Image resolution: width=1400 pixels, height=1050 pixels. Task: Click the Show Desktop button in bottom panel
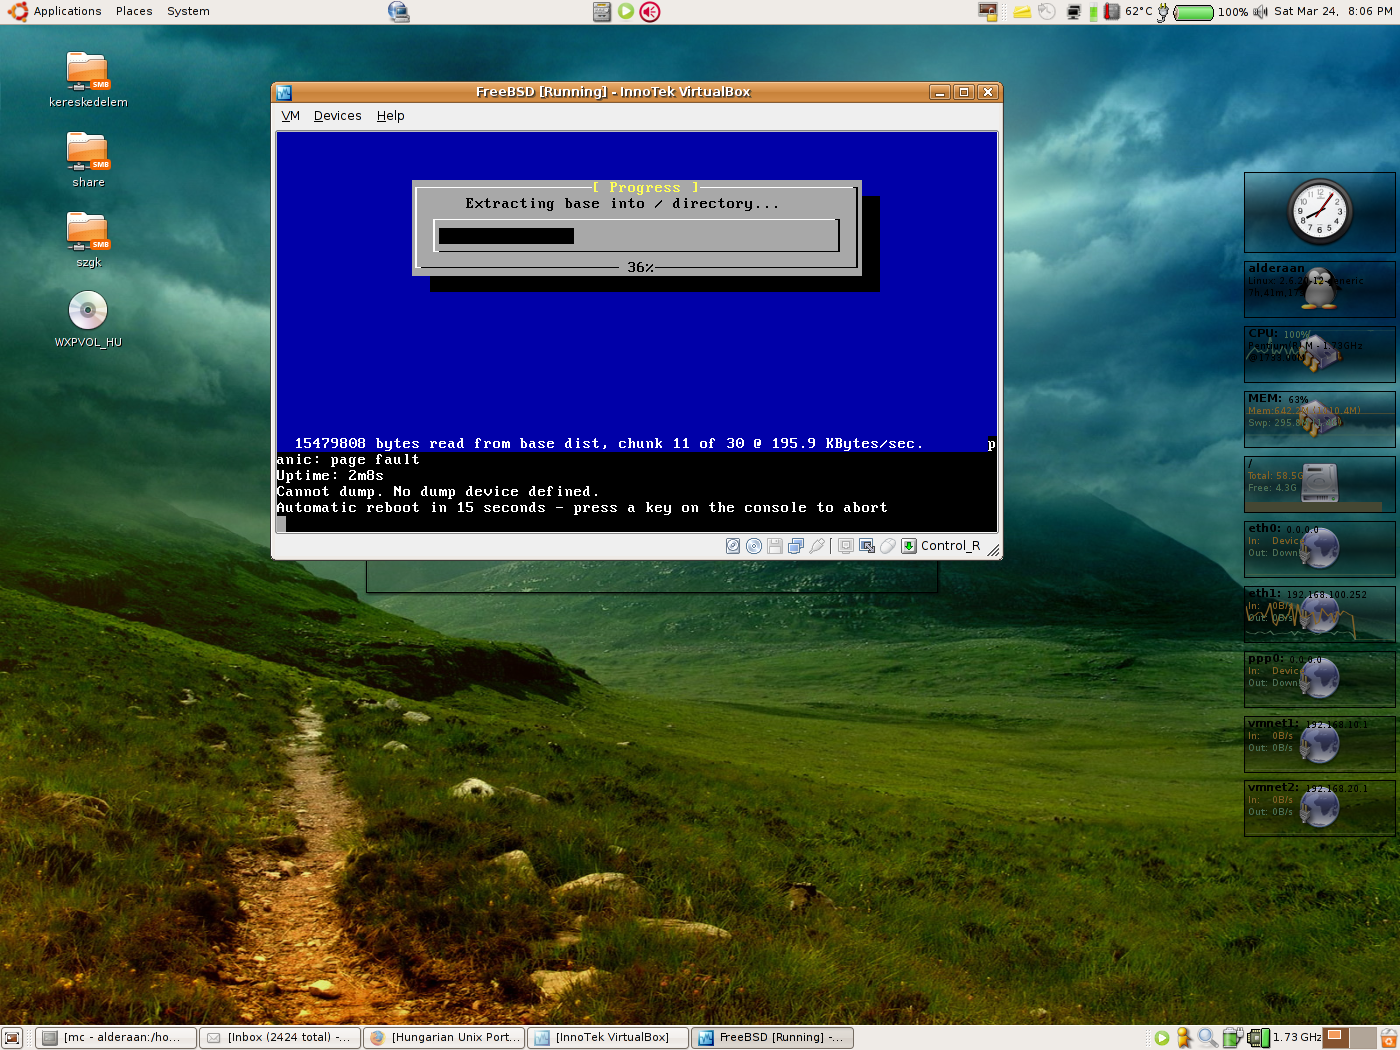(x=12, y=1038)
